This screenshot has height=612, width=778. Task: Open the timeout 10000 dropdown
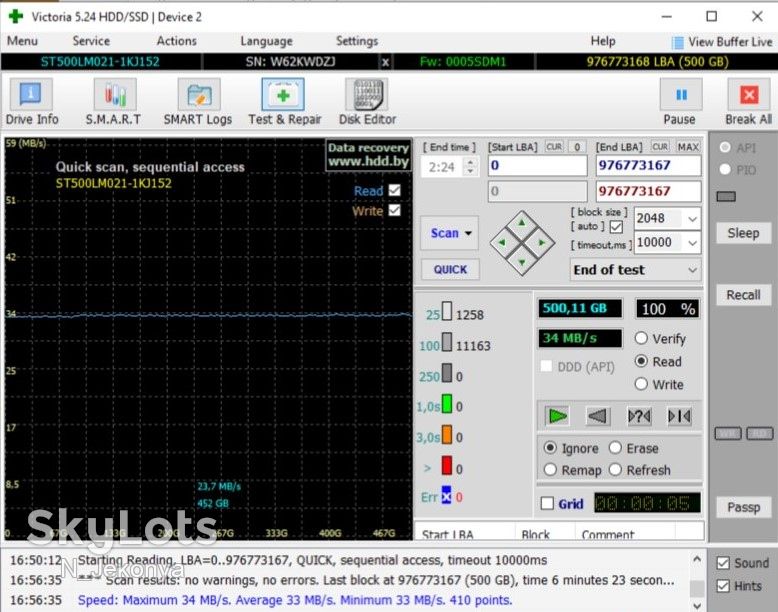(x=692, y=243)
